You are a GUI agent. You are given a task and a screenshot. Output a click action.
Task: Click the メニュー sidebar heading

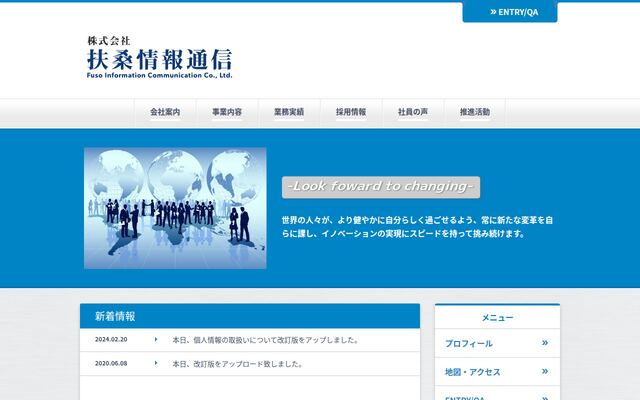pos(498,318)
